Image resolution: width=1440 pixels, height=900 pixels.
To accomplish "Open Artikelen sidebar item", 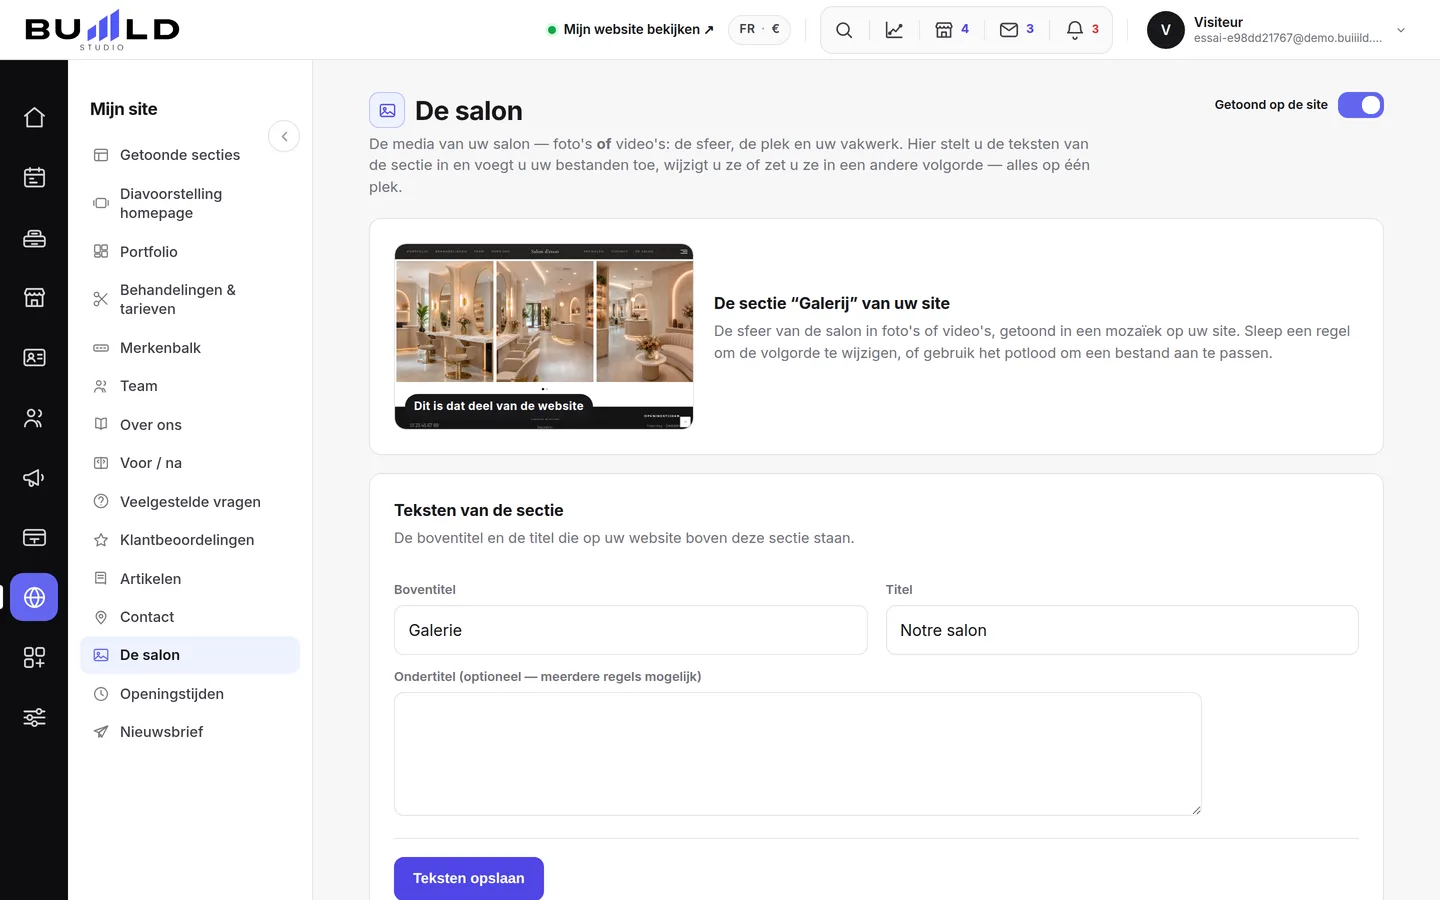I will pos(190,579).
